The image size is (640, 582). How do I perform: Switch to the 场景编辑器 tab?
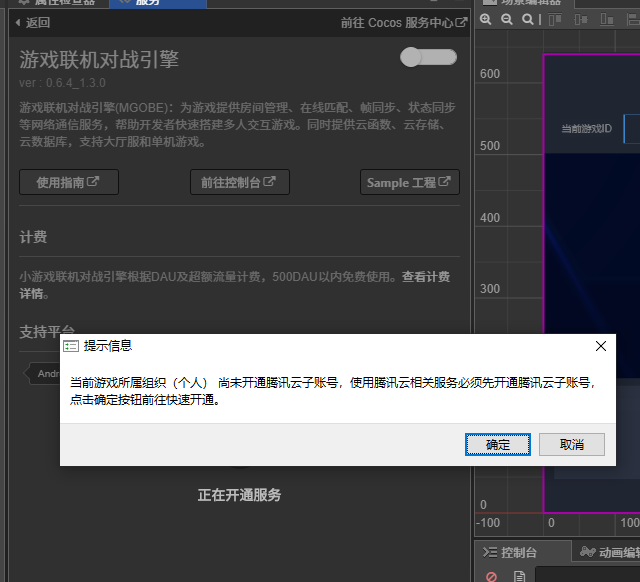(524, 3)
